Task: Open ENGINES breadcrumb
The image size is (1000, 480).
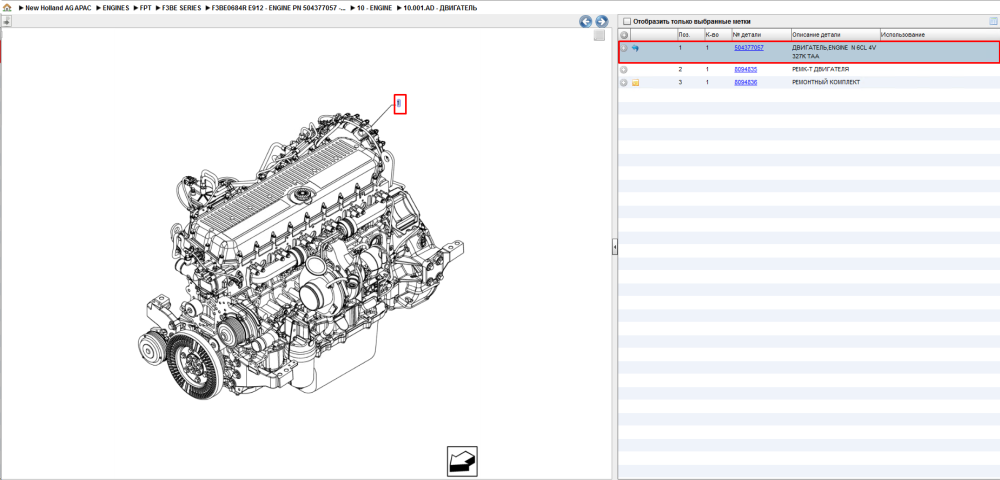Action: [x=116, y=8]
